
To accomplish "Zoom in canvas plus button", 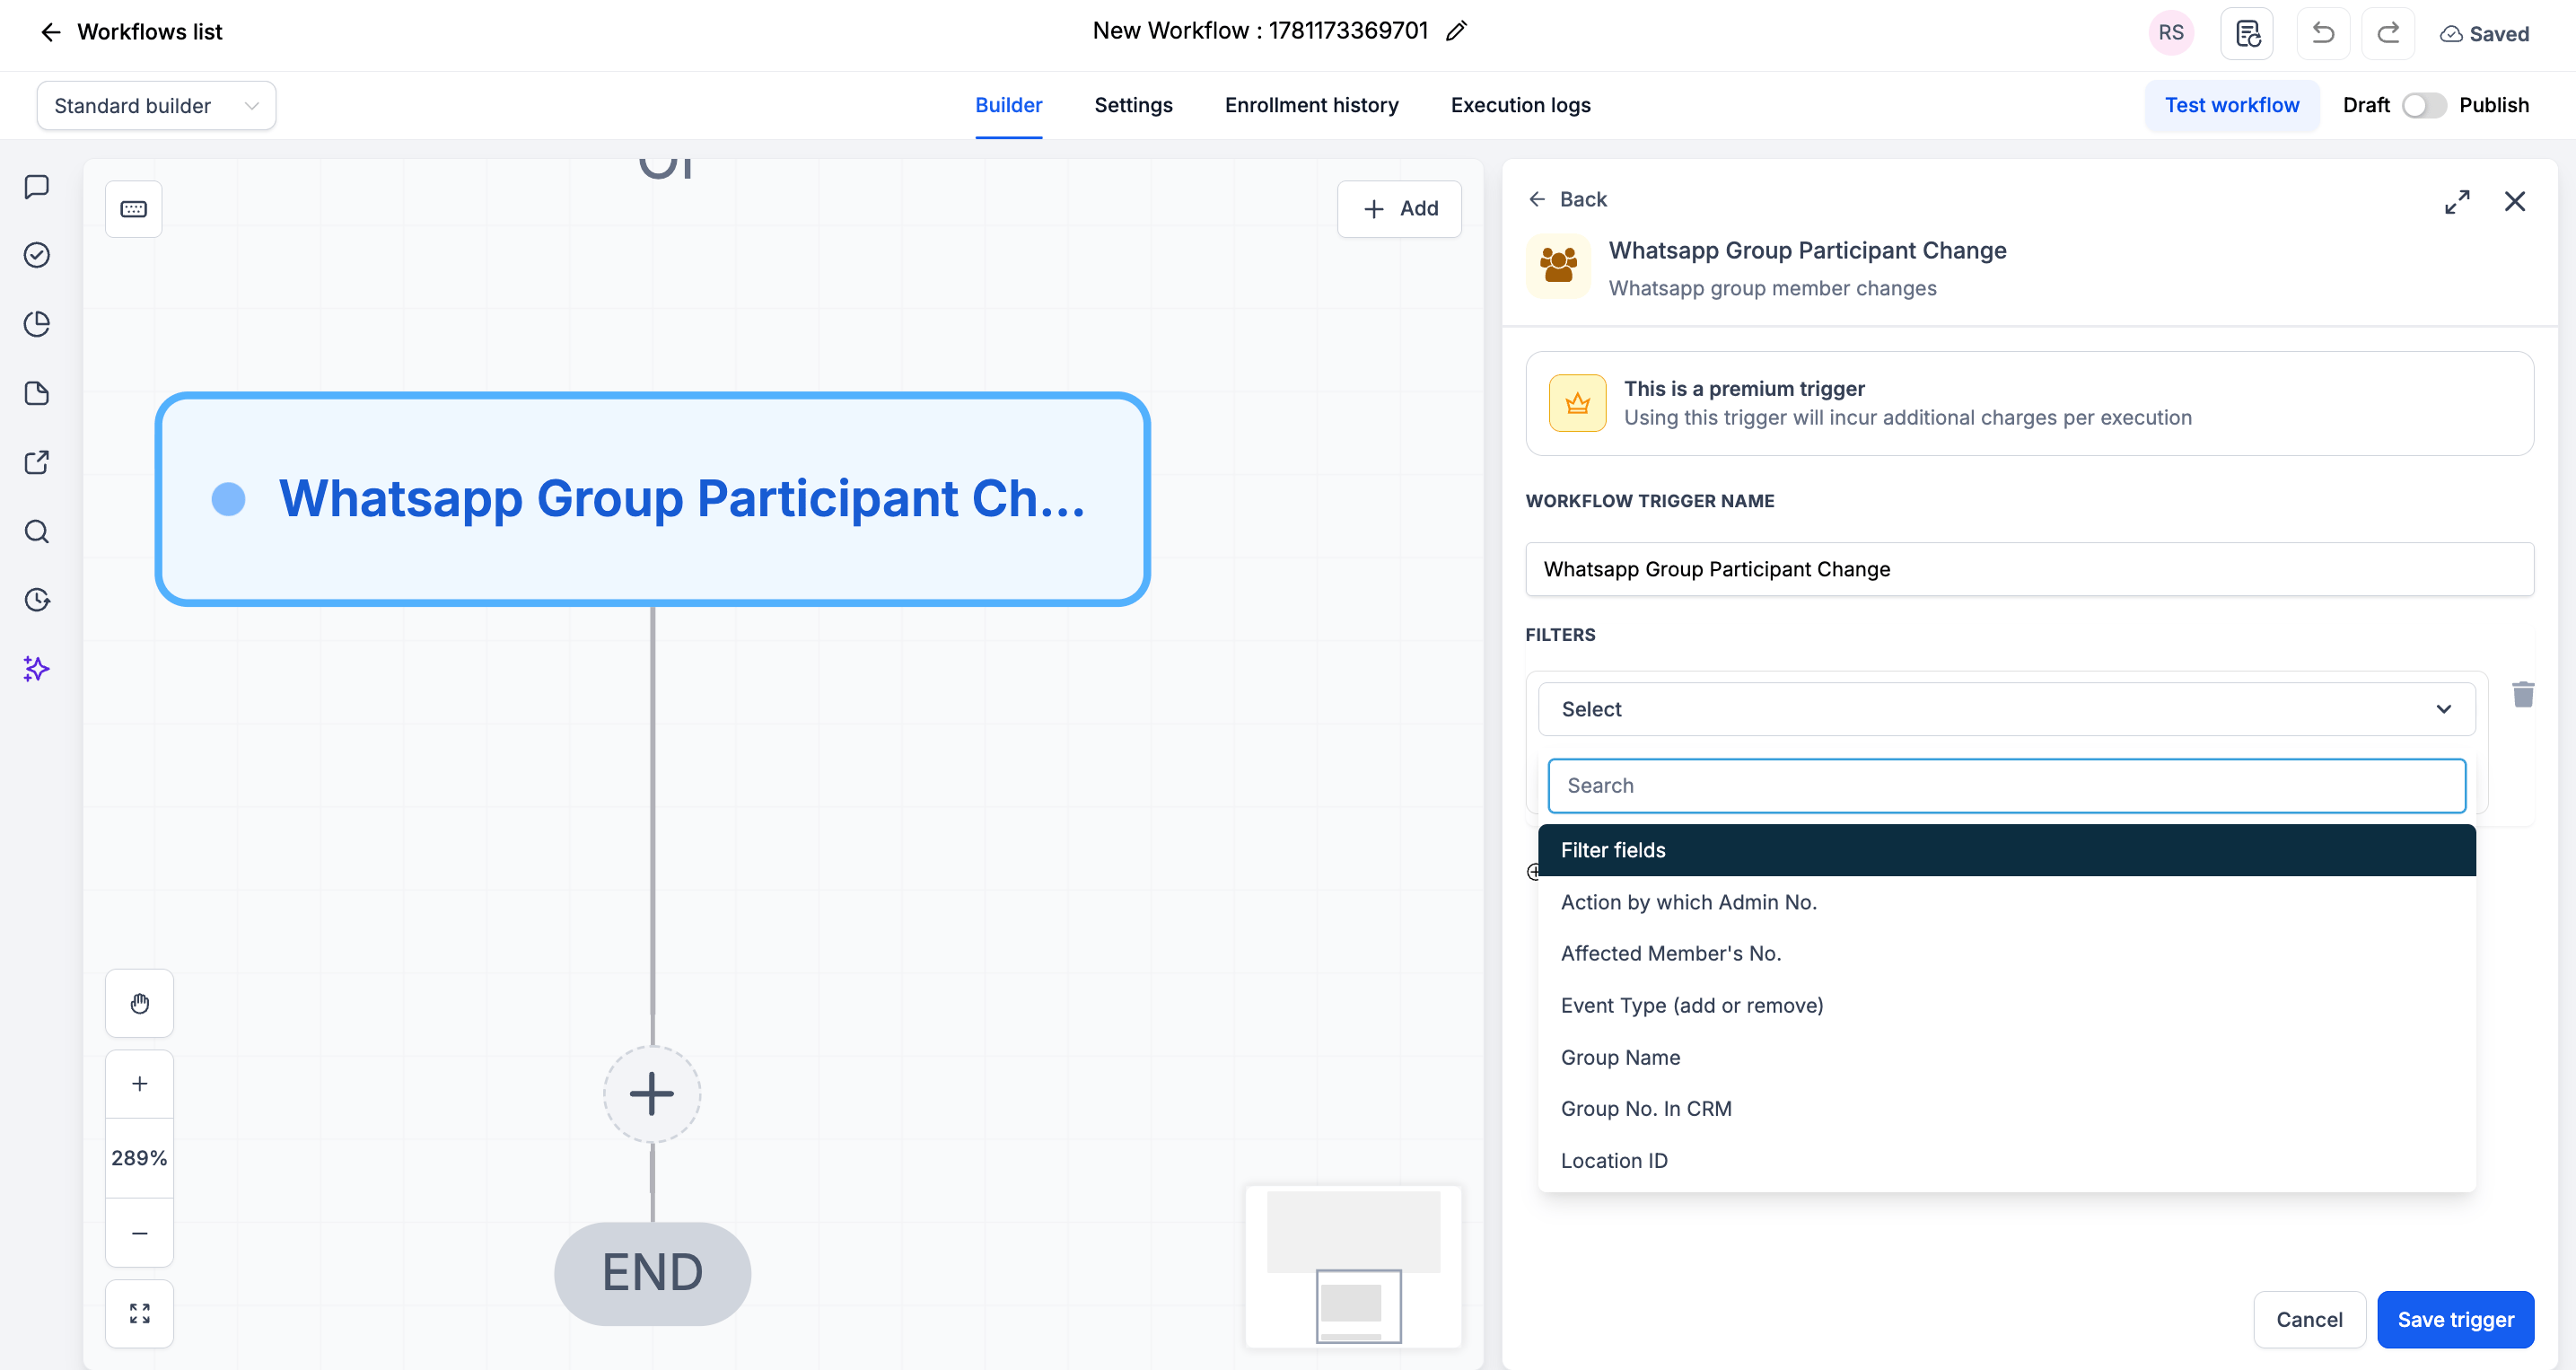I will [x=140, y=1084].
